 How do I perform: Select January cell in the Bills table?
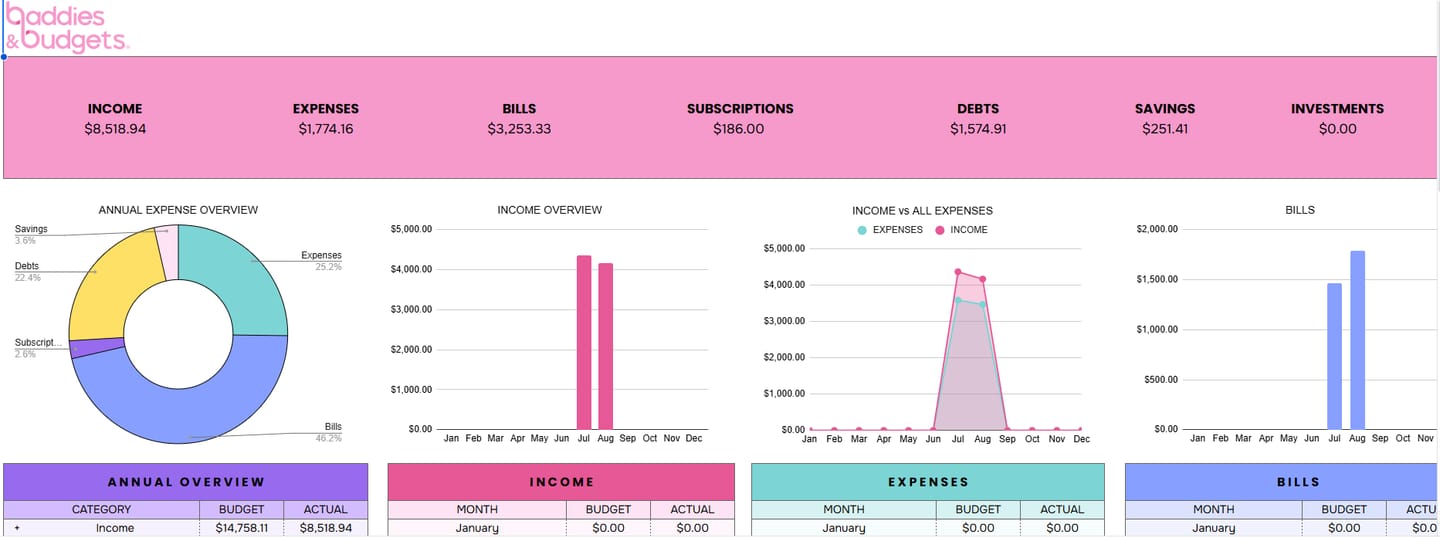[x=1214, y=528]
